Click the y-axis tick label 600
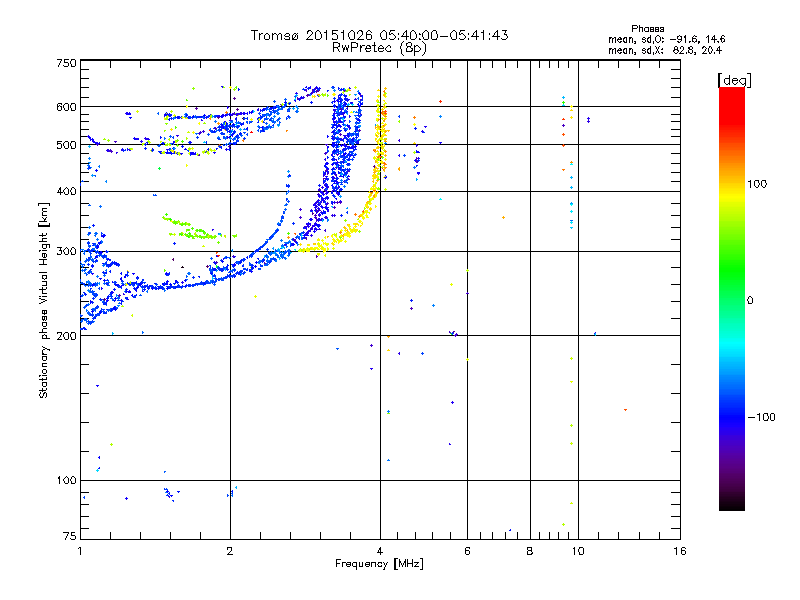Screen dimensions: 800x600 point(66,107)
